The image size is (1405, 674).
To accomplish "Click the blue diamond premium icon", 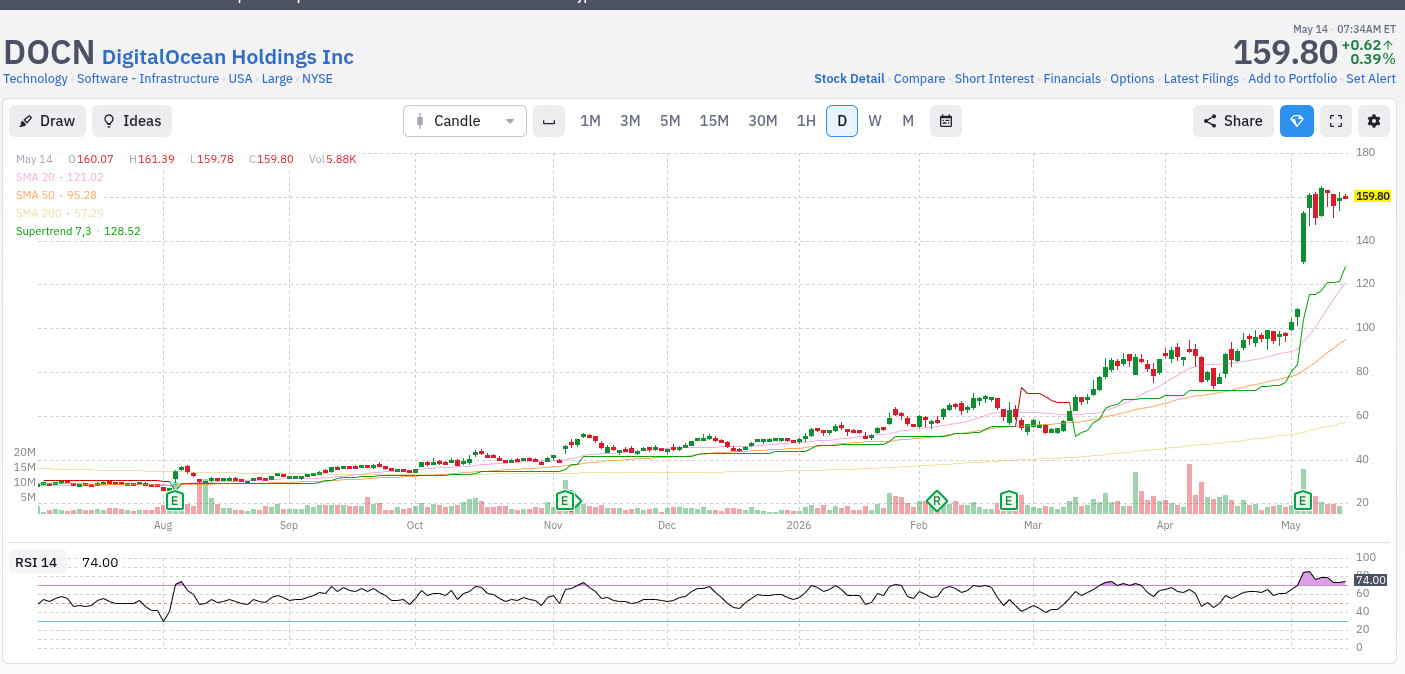I will coord(1297,121).
